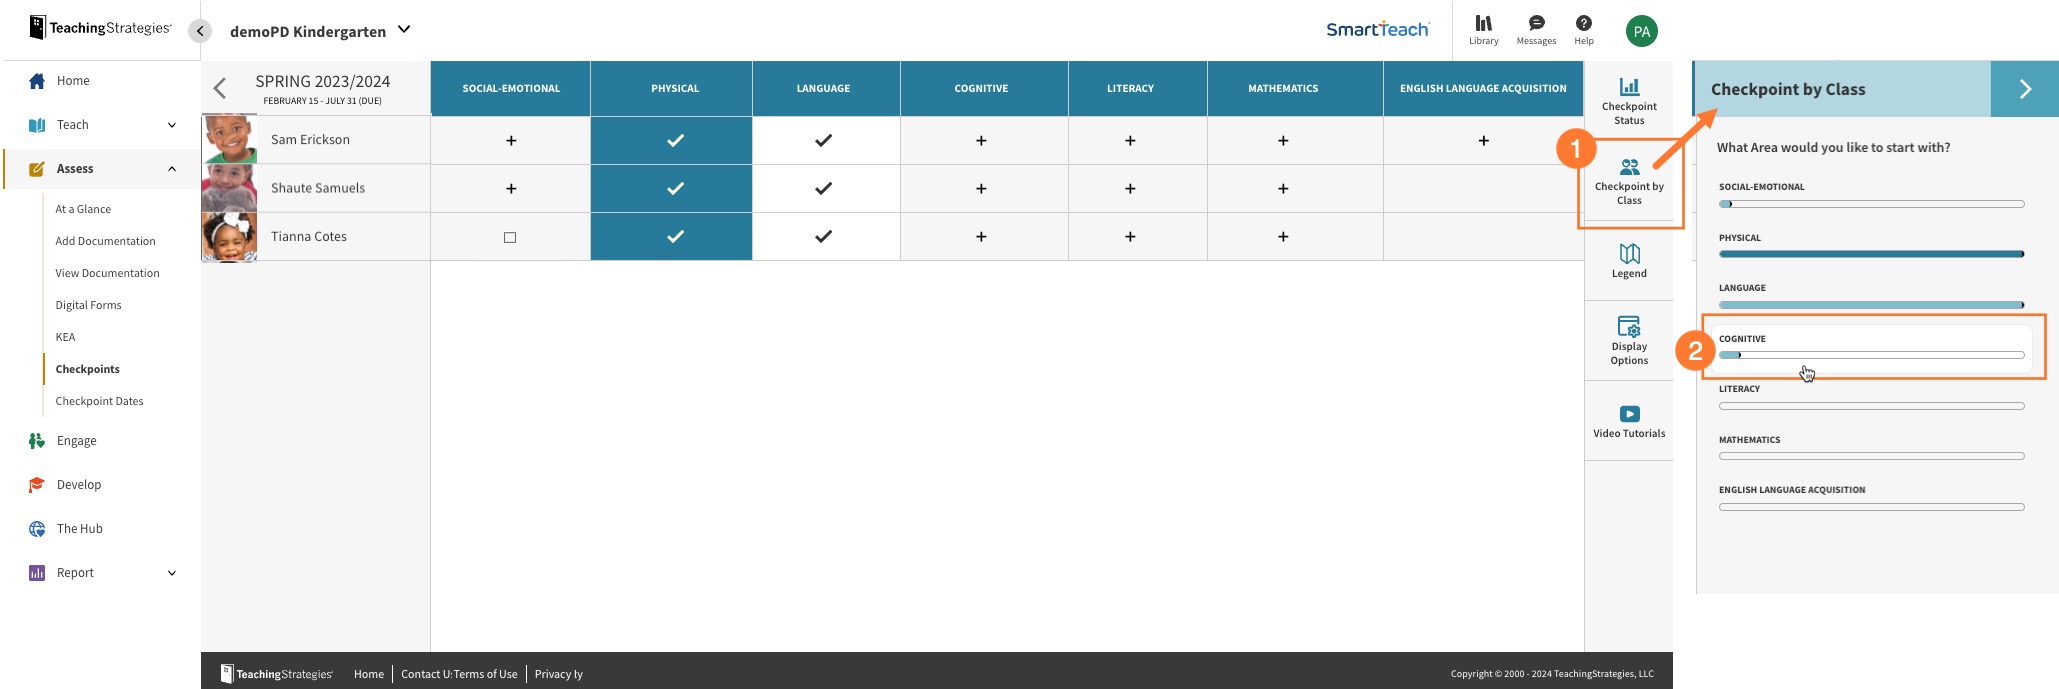Open Checkpoint Status panel
Image resolution: width=2059 pixels, height=689 pixels.
[1629, 100]
